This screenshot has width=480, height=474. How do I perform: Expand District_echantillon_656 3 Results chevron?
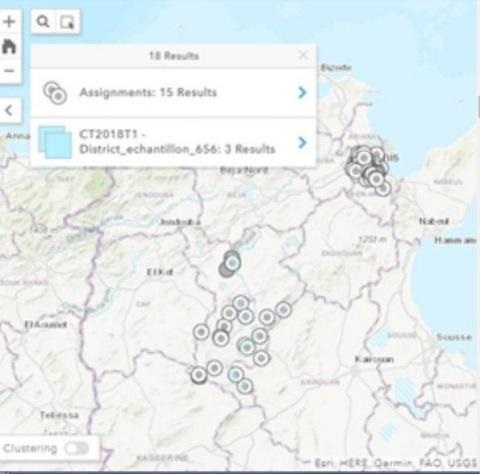pos(302,142)
